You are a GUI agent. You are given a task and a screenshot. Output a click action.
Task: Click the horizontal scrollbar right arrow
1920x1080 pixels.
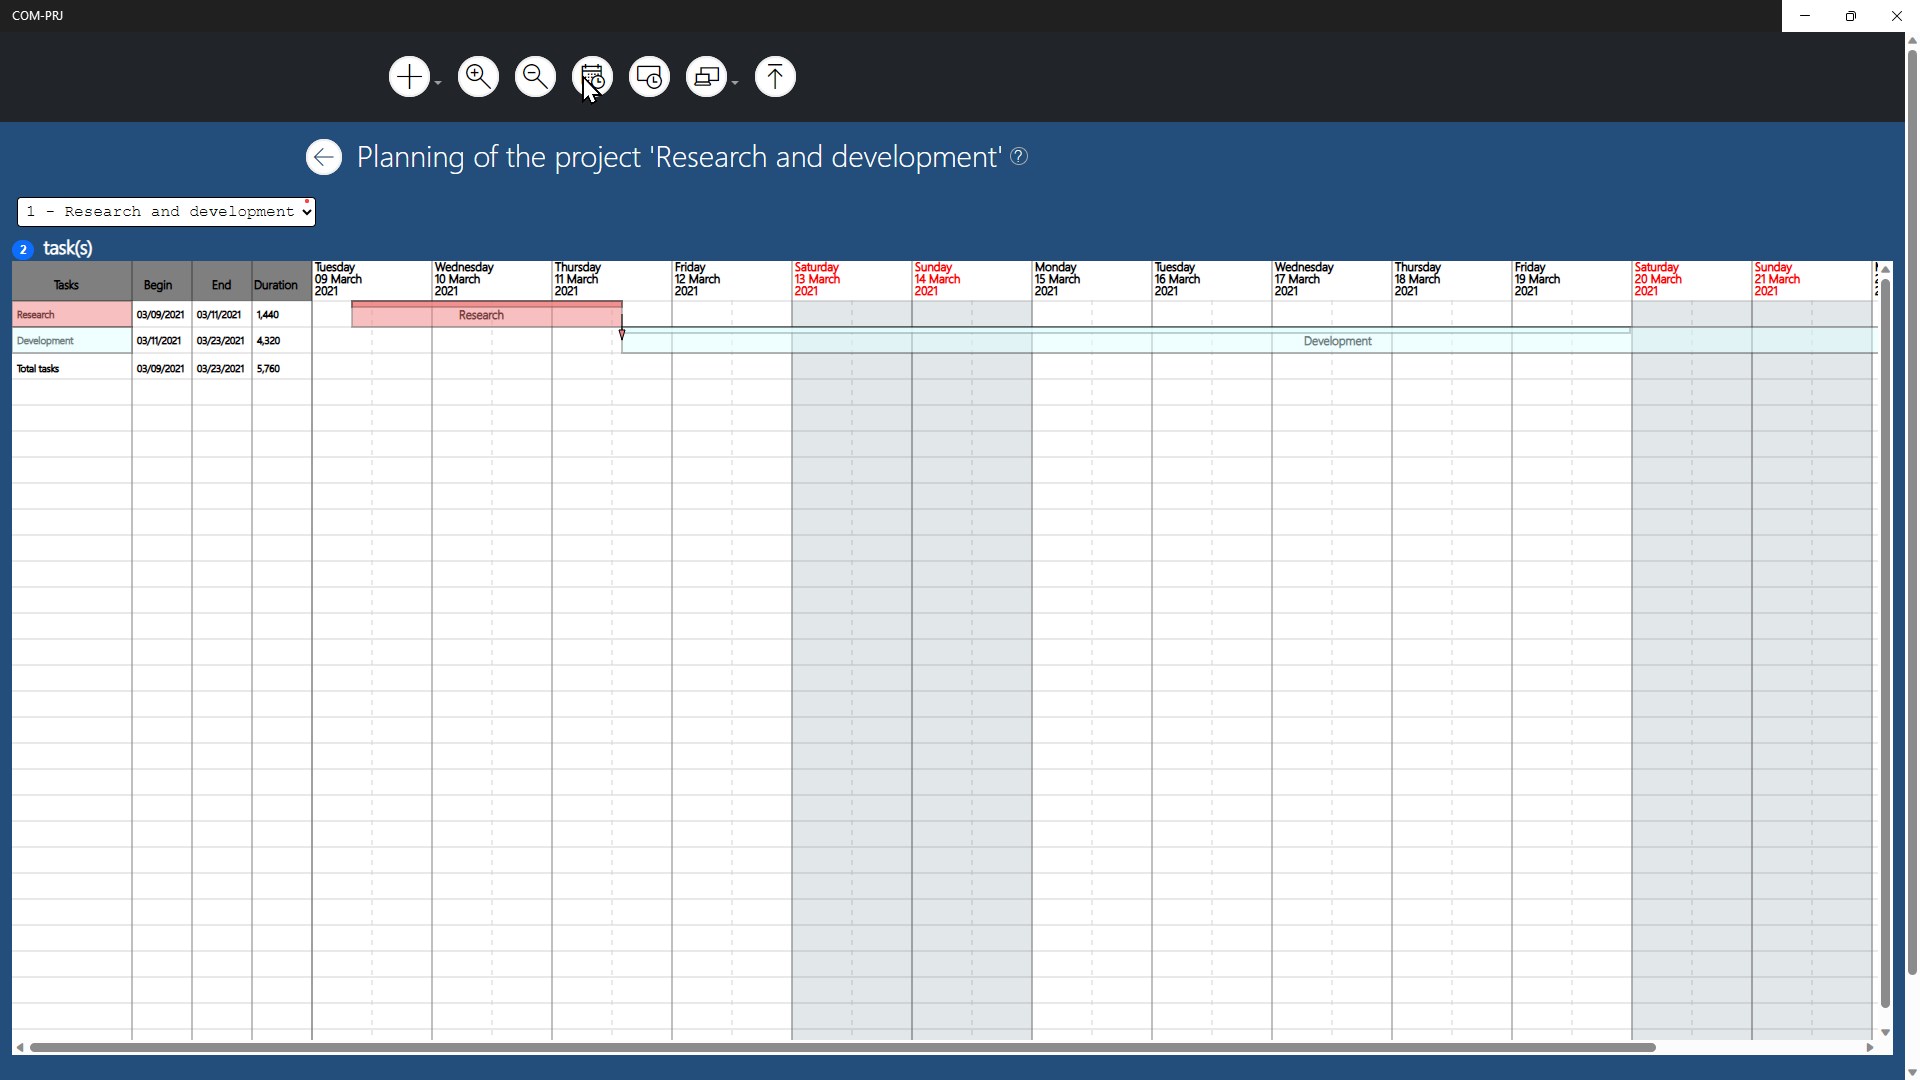(1869, 1048)
